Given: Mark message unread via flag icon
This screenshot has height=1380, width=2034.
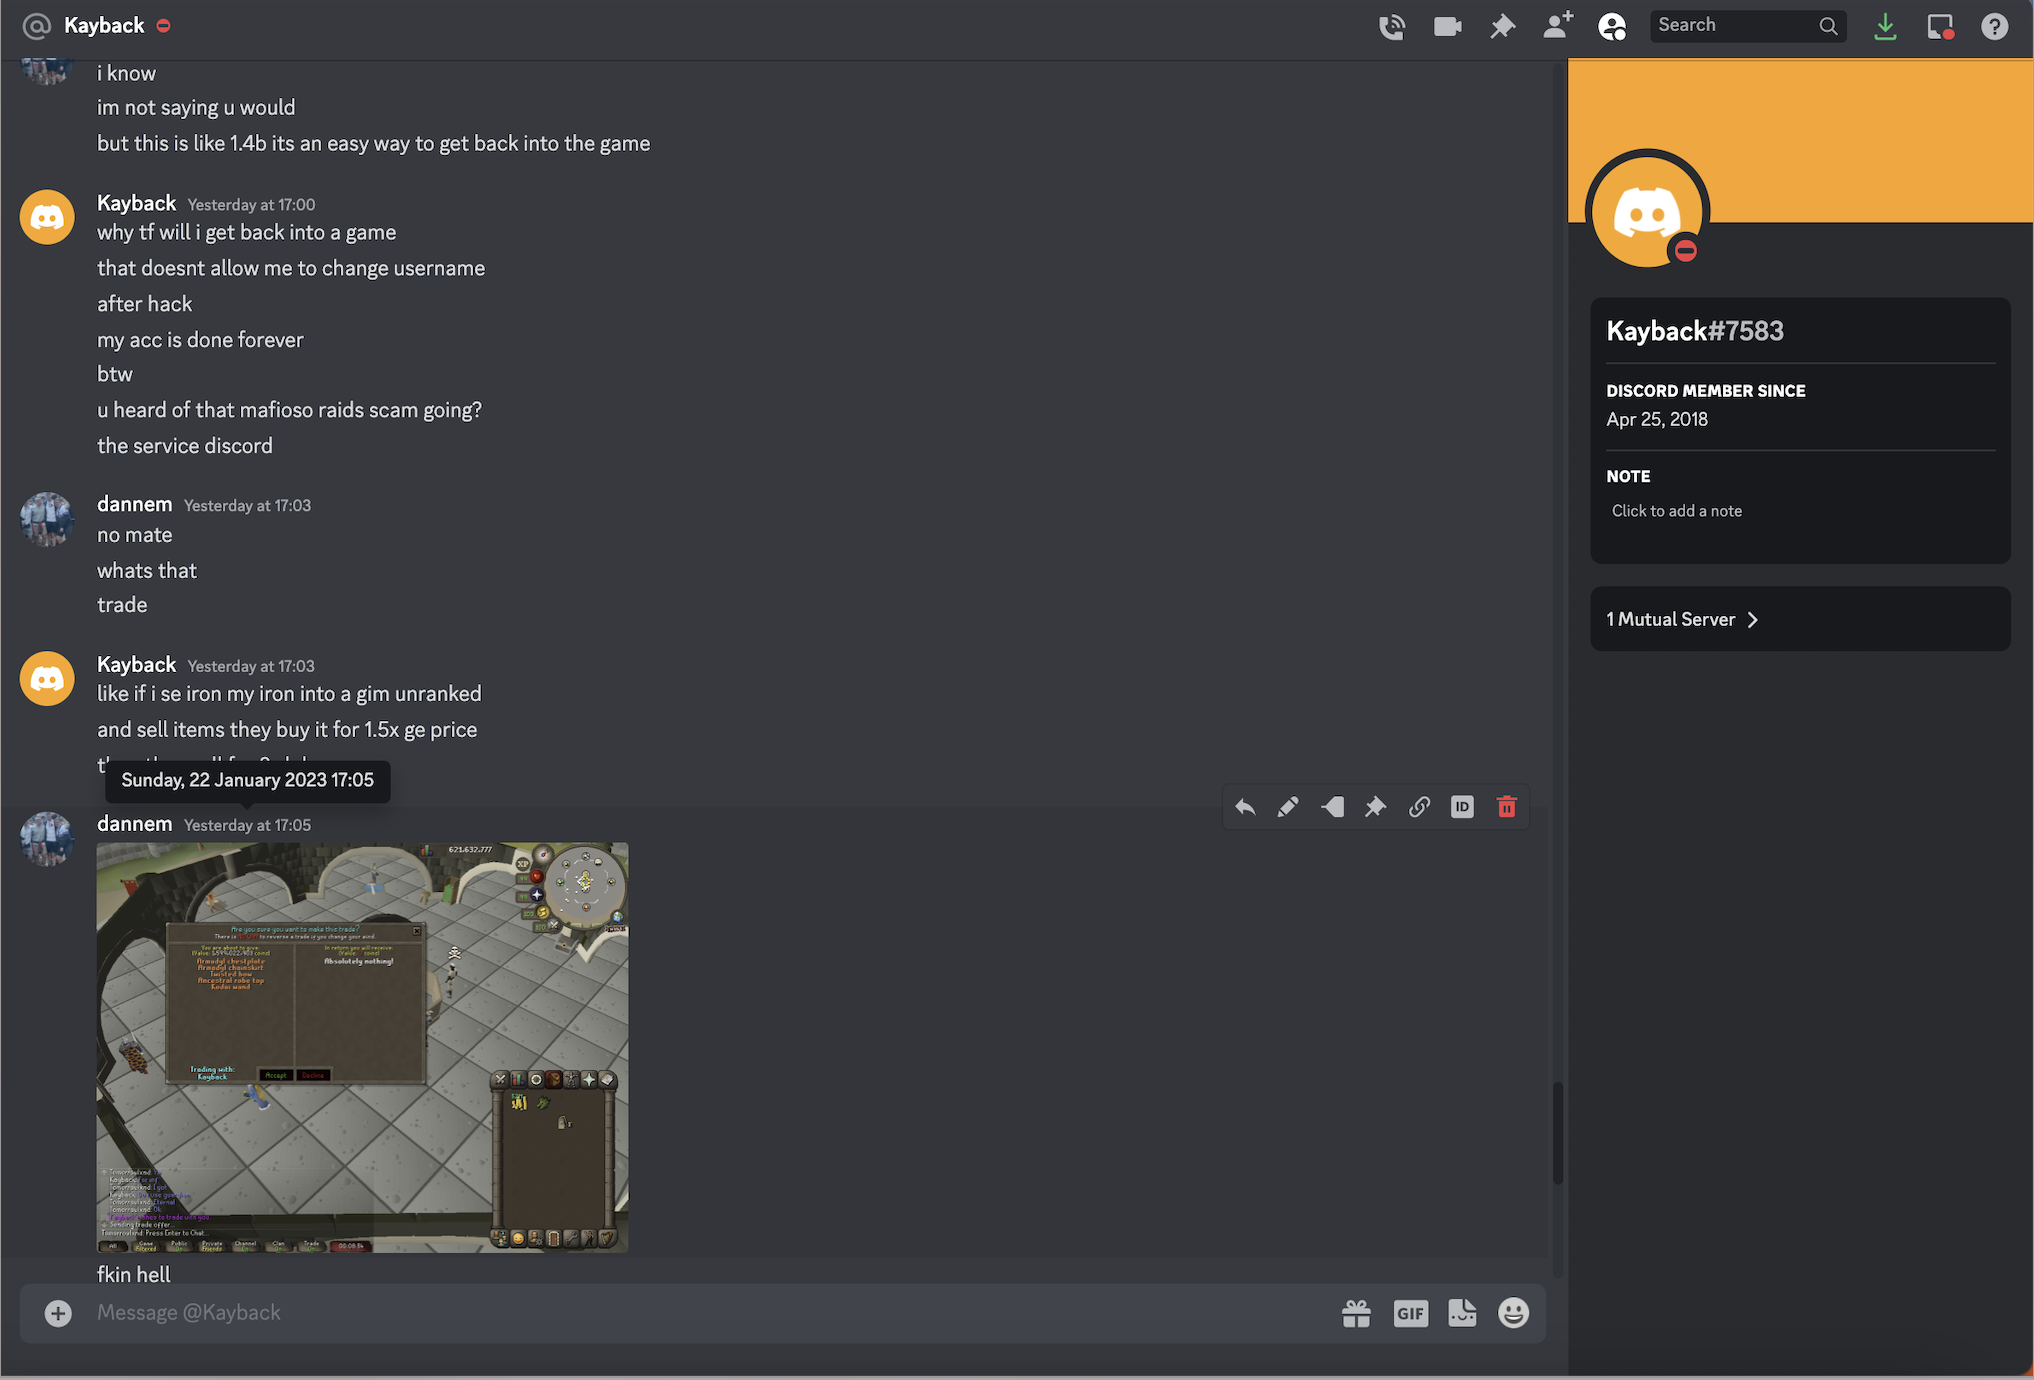Looking at the screenshot, I should click(x=1332, y=807).
